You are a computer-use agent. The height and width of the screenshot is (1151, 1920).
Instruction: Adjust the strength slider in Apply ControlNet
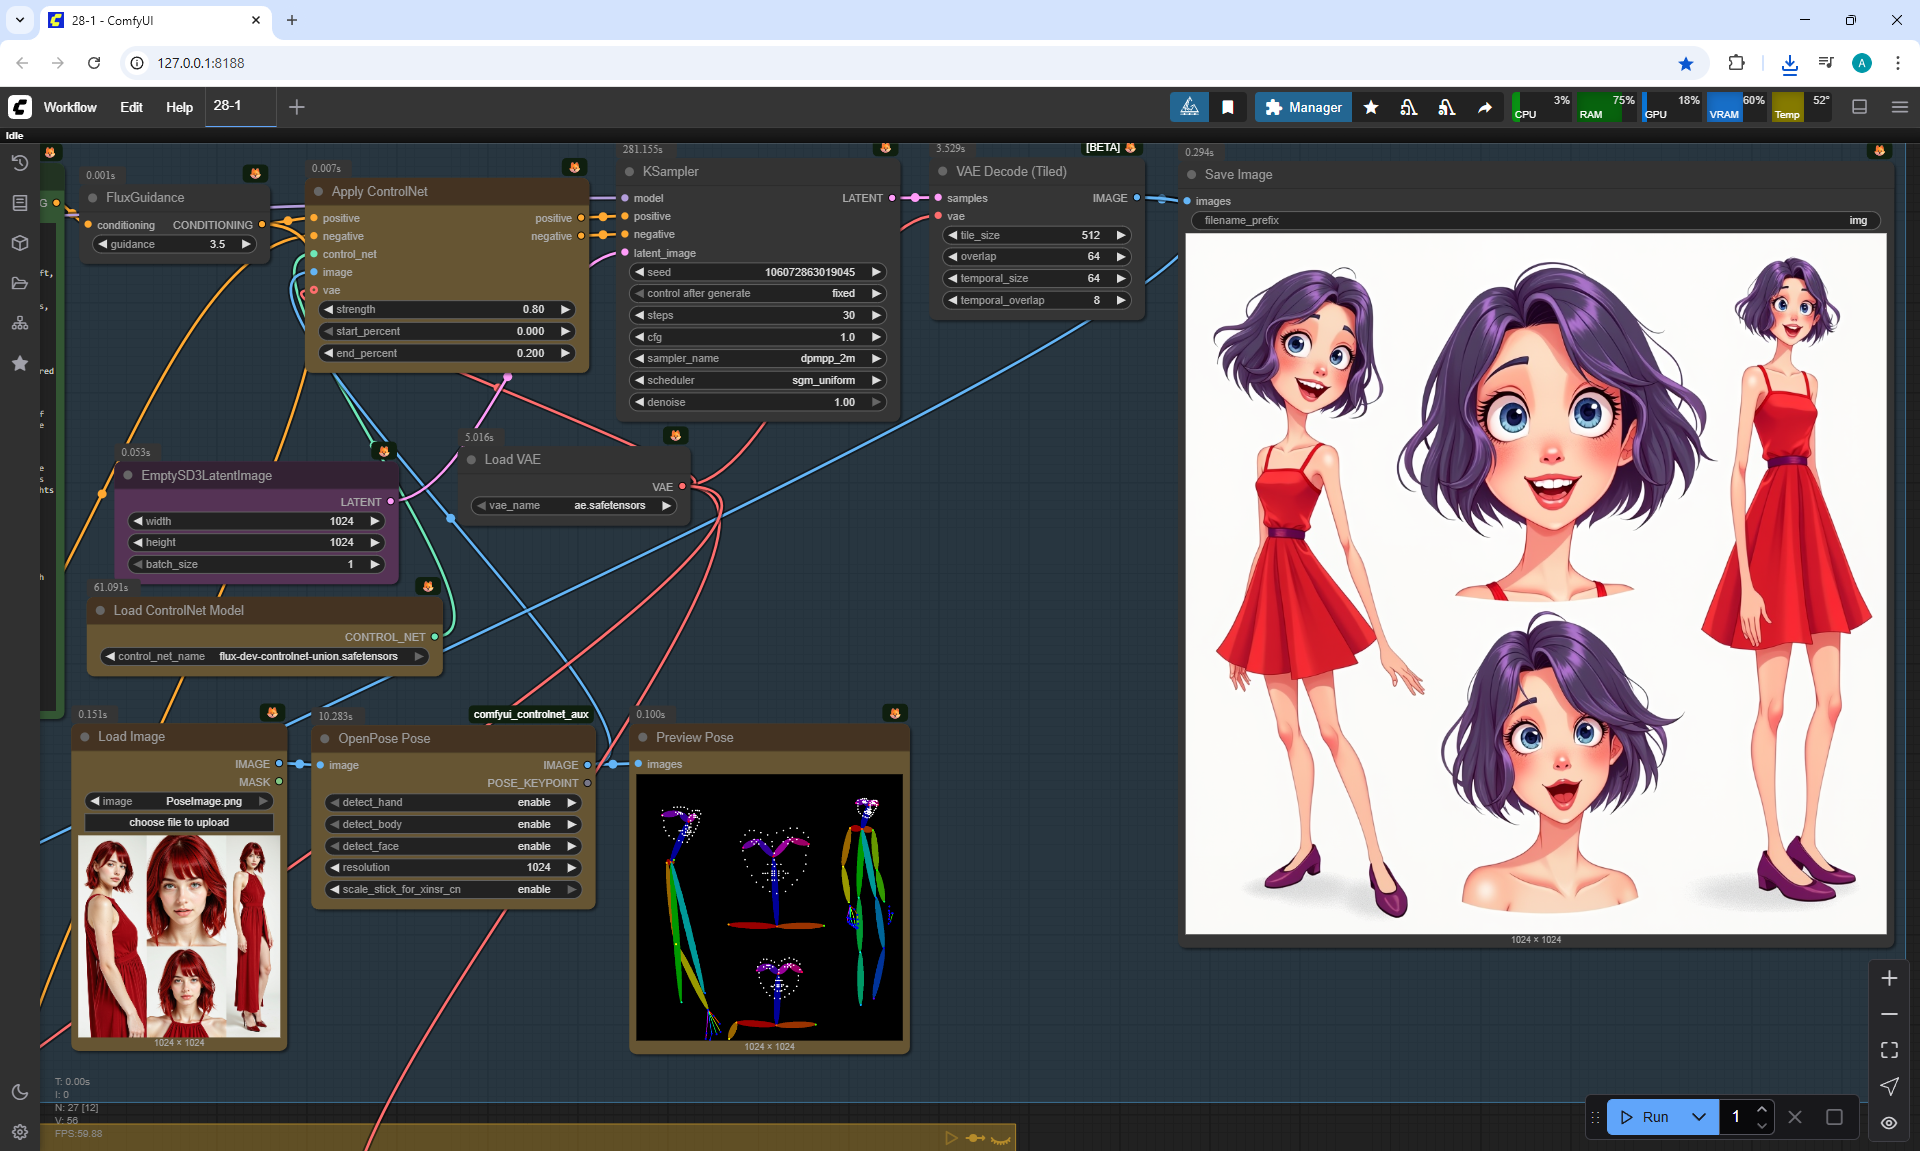446,309
